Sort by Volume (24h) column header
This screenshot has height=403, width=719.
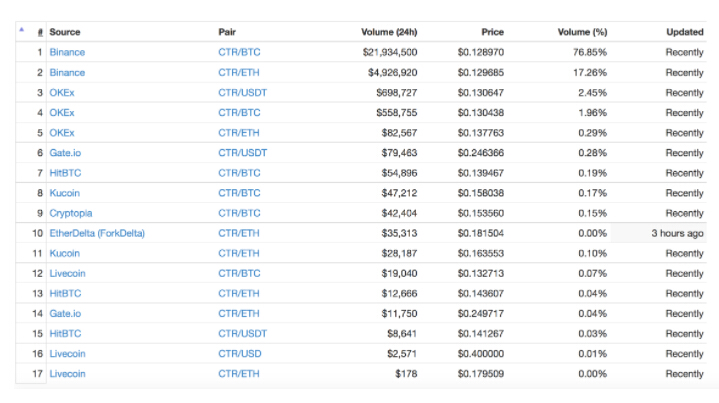click(x=389, y=32)
